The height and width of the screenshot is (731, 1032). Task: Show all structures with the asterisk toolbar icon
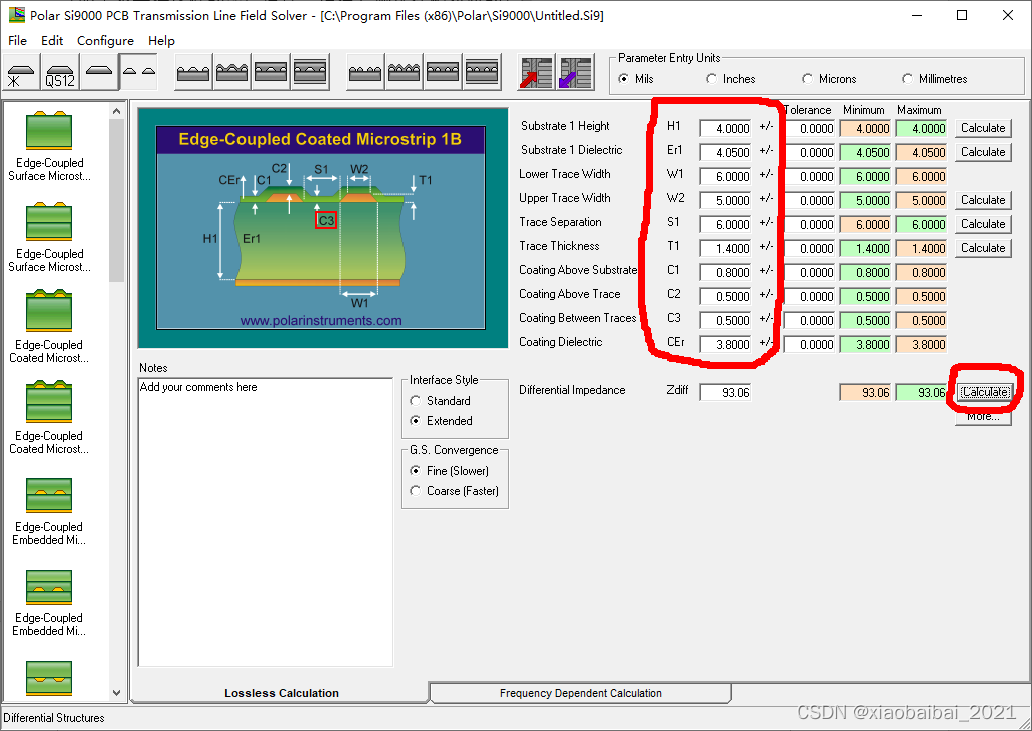tap(21, 72)
